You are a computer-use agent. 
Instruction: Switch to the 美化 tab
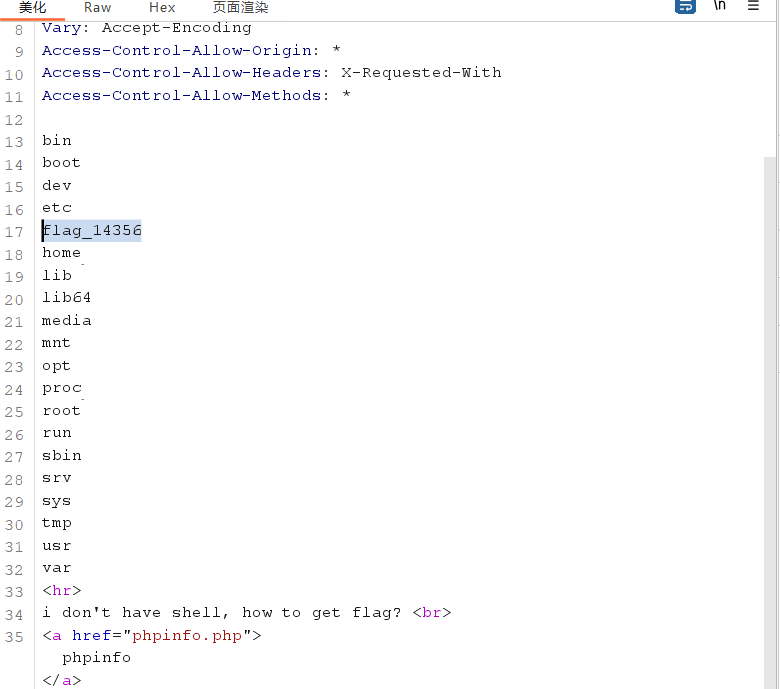(32, 7)
